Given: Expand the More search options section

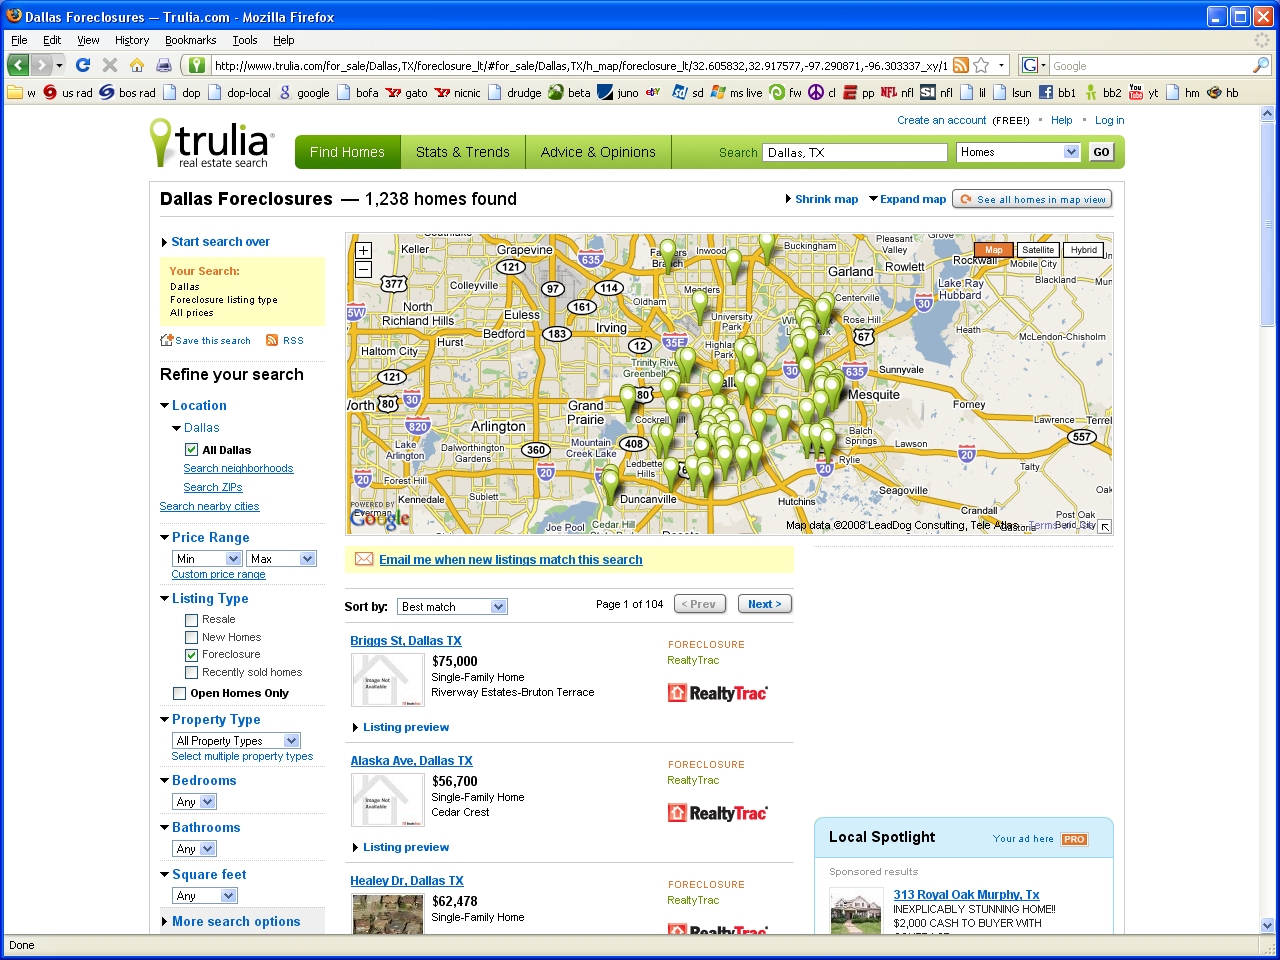Looking at the screenshot, I should point(236,921).
